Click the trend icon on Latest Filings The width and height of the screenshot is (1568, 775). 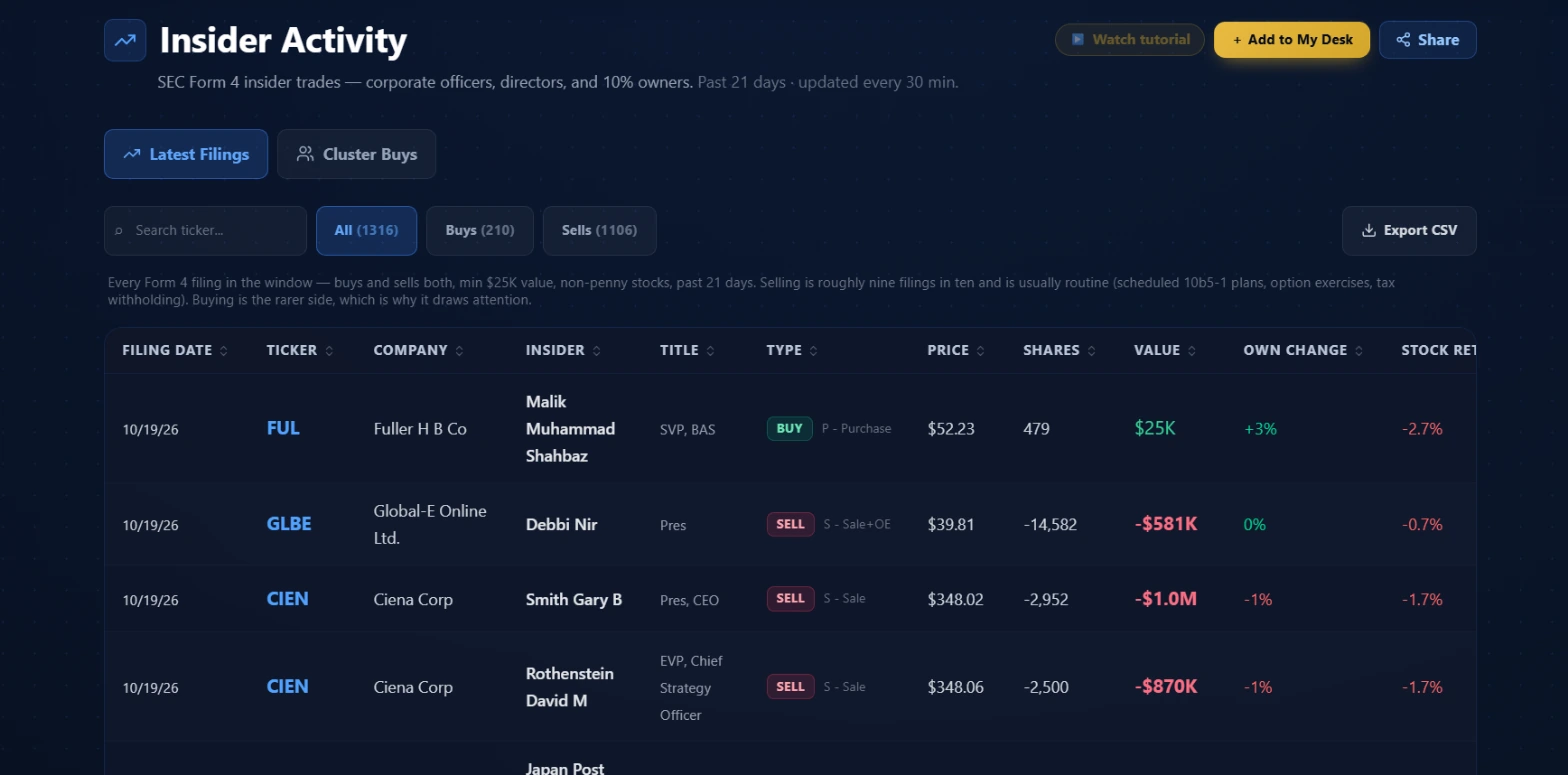coord(131,154)
